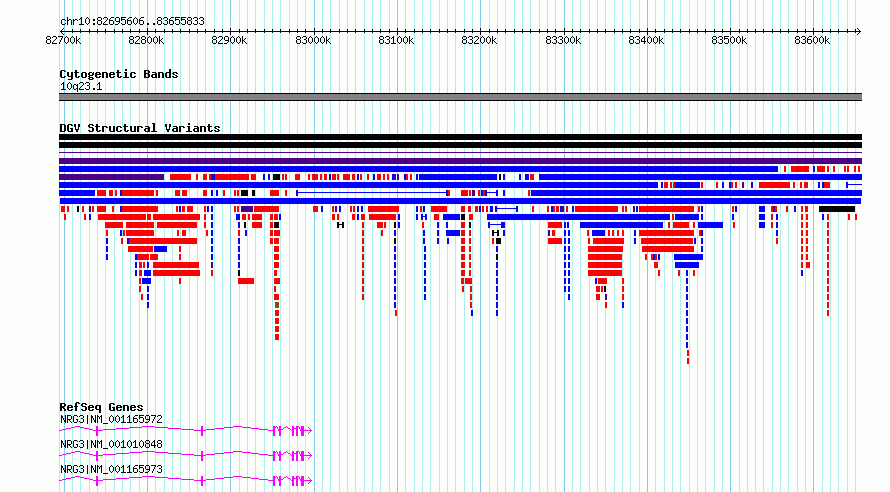Click the 10q23.1 band label
Image resolution: width=890 pixels, height=492 pixels.
click(x=81, y=87)
